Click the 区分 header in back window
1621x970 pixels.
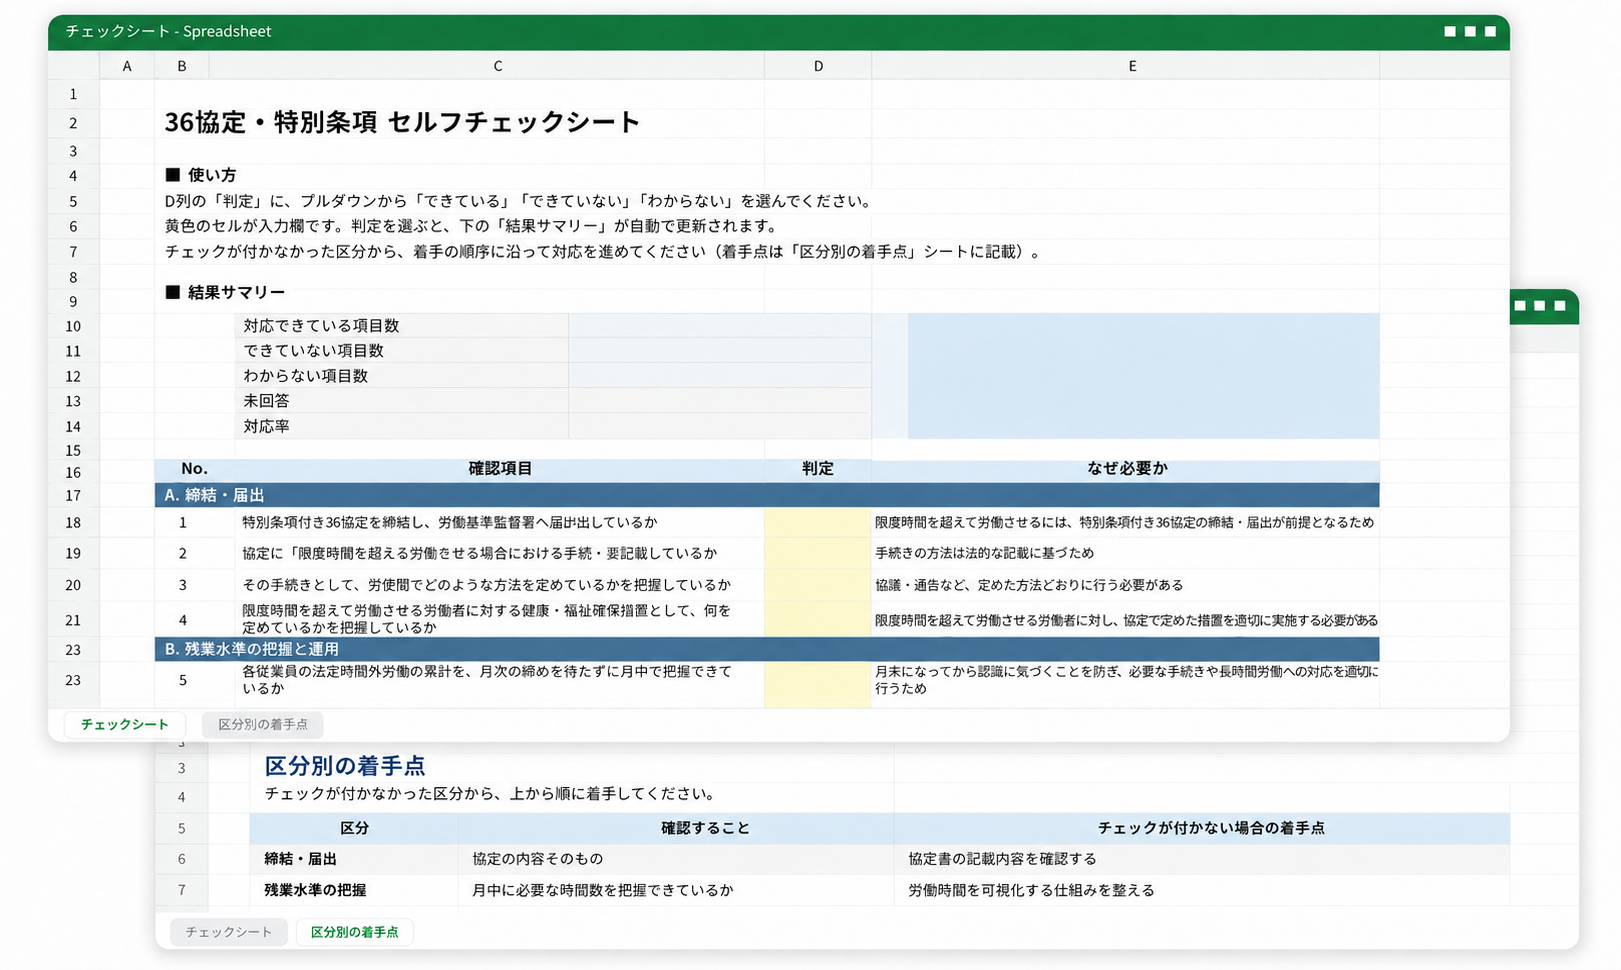click(x=354, y=828)
